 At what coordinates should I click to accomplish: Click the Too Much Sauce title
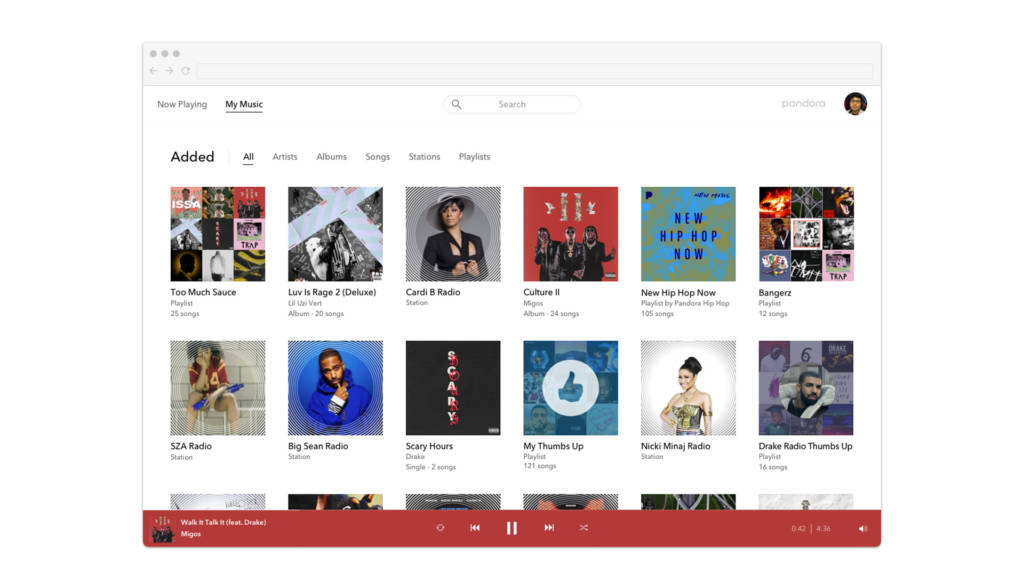[x=203, y=292]
